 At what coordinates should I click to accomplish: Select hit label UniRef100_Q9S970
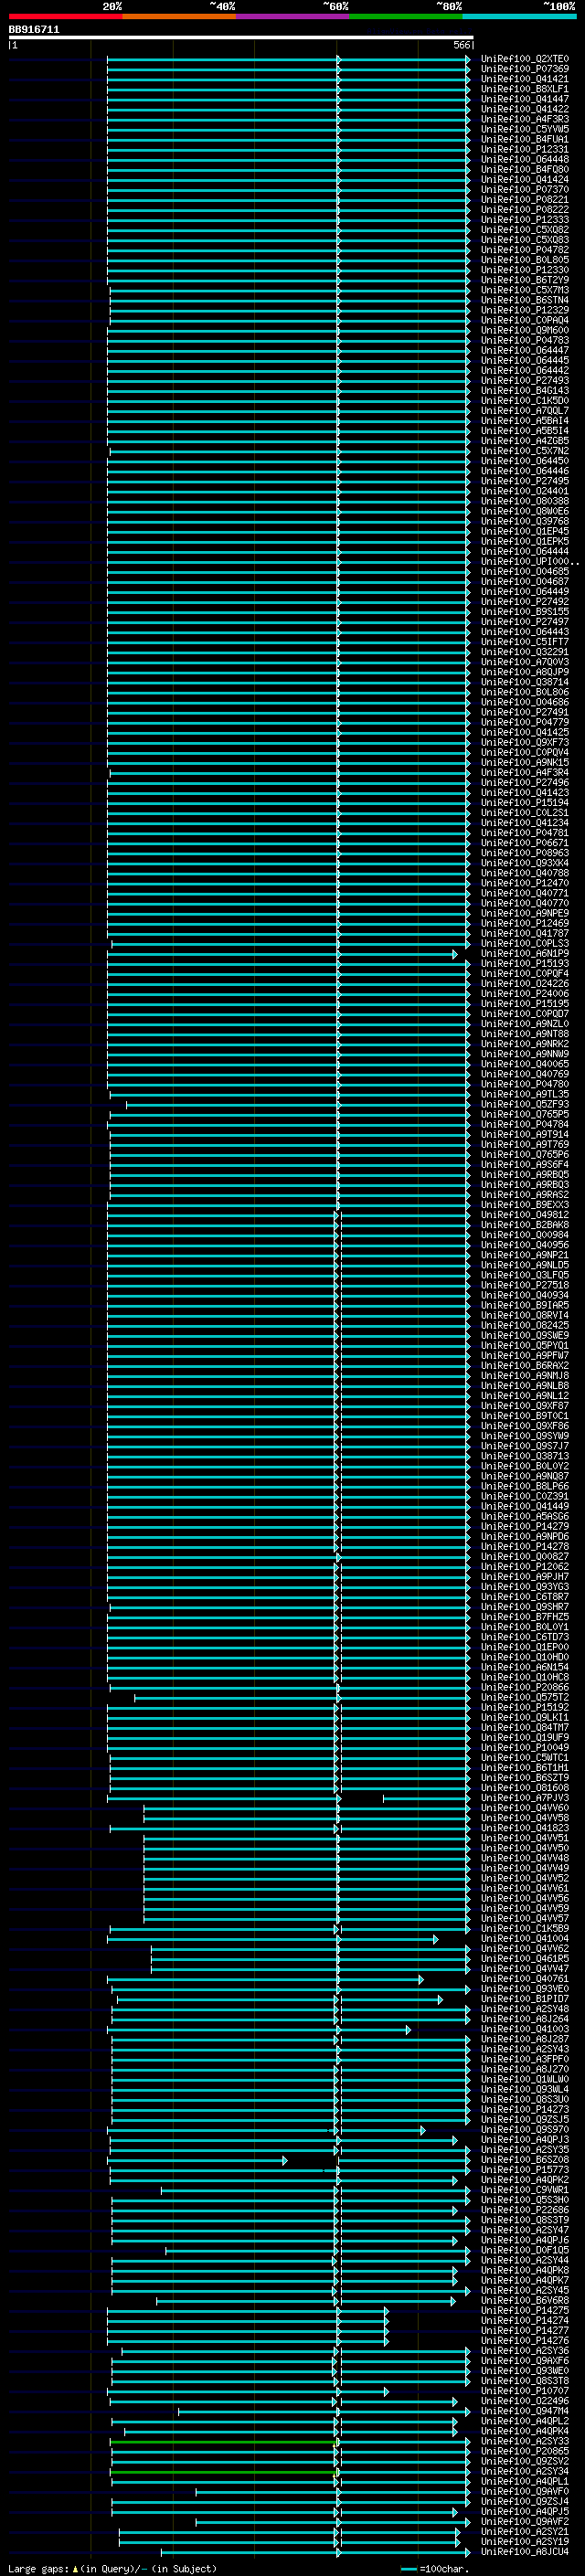(525, 2129)
